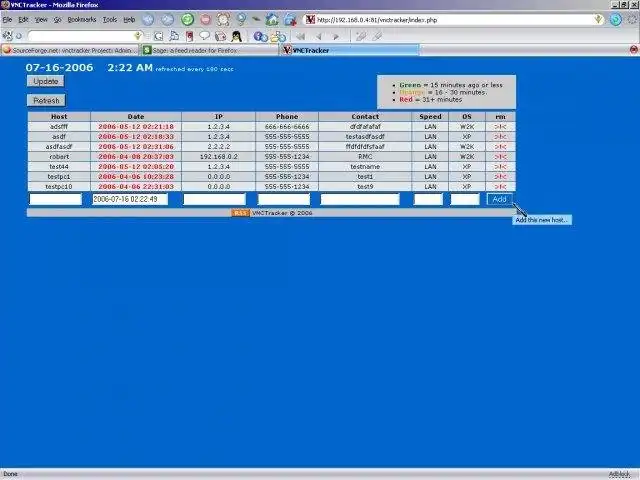Click the empty Speed input field
The height and width of the screenshot is (480, 640).
click(428, 199)
